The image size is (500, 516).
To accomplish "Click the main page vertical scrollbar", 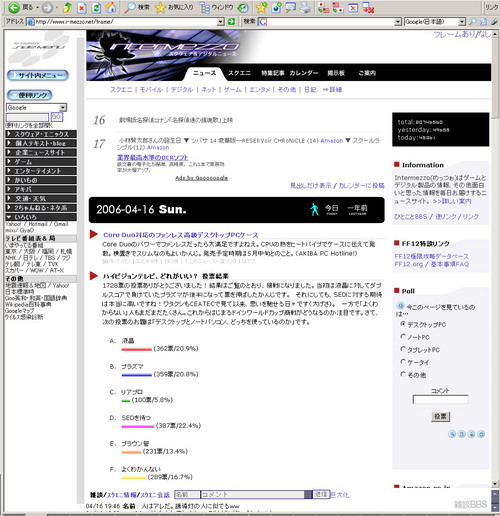I will [x=495, y=258].
